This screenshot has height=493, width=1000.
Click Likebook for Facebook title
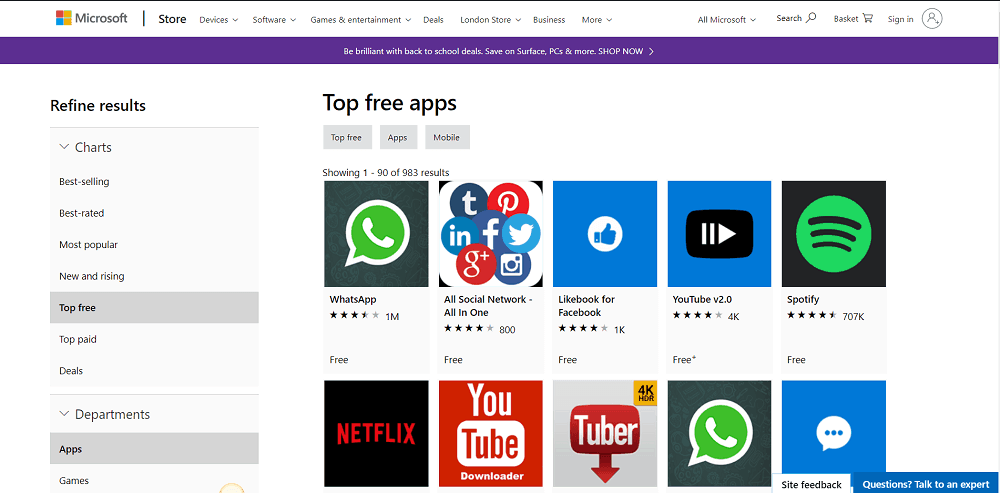tap(587, 306)
